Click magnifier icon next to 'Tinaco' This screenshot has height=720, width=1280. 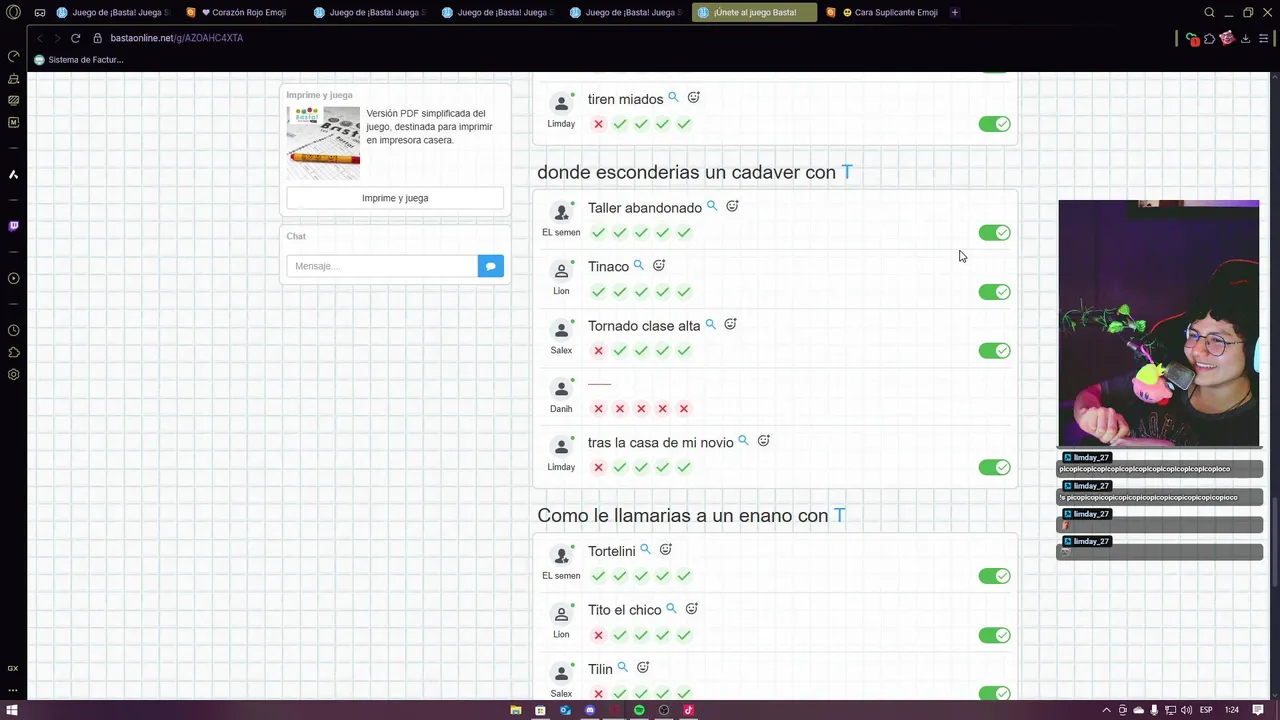(x=639, y=265)
